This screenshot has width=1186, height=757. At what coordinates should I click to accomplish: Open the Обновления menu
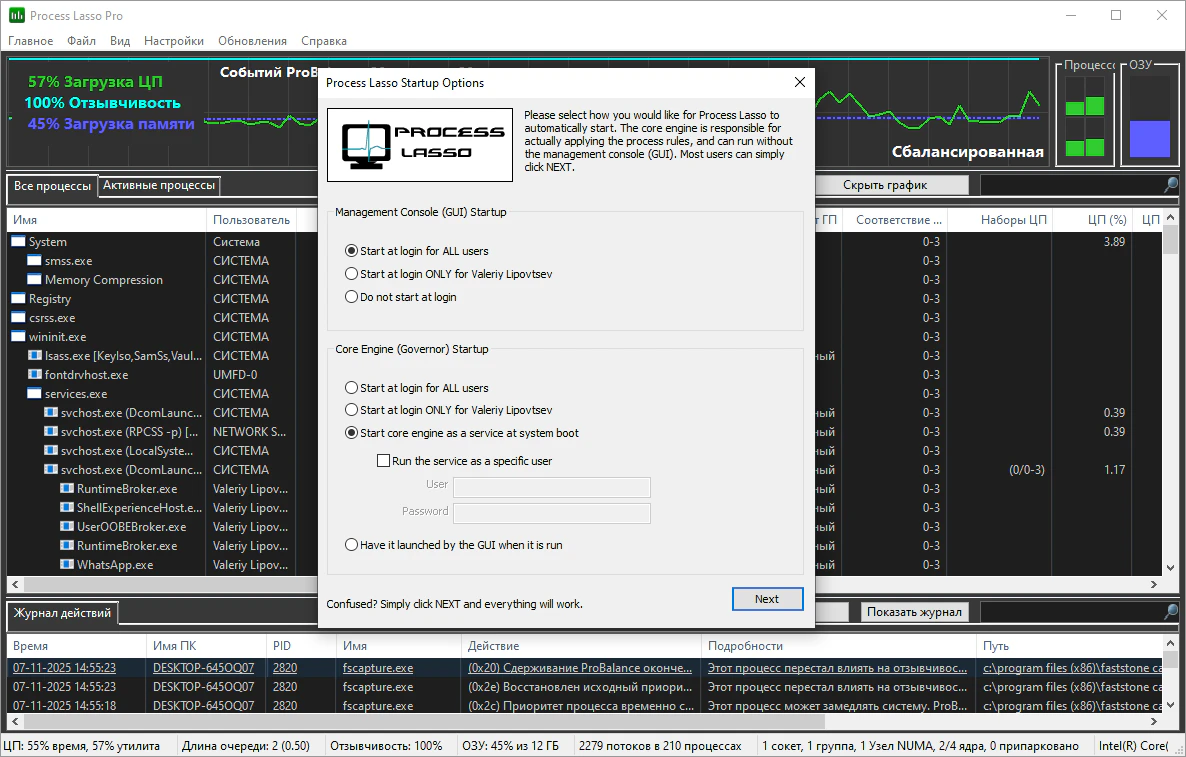(x=253, y=41)
